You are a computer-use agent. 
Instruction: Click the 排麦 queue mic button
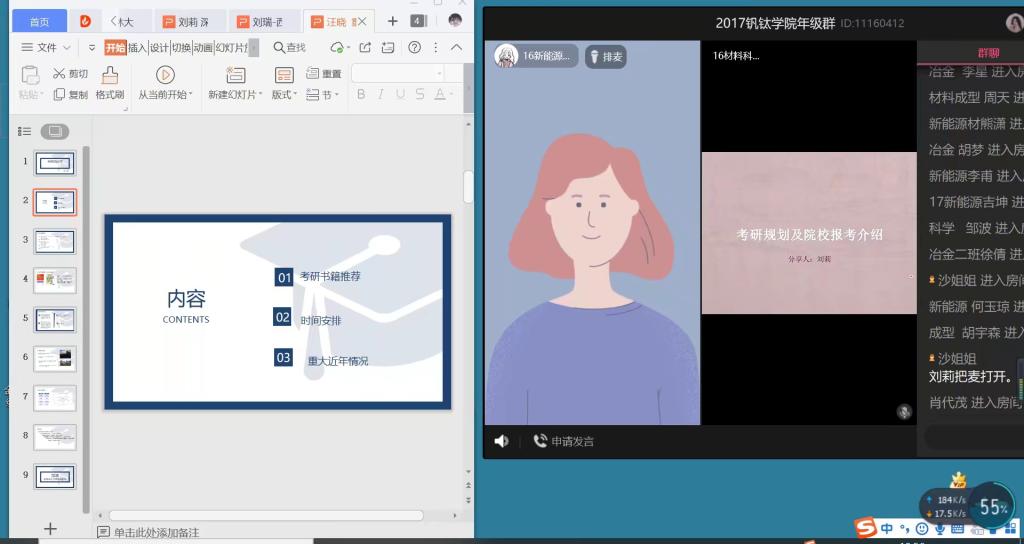coord(605,57)
